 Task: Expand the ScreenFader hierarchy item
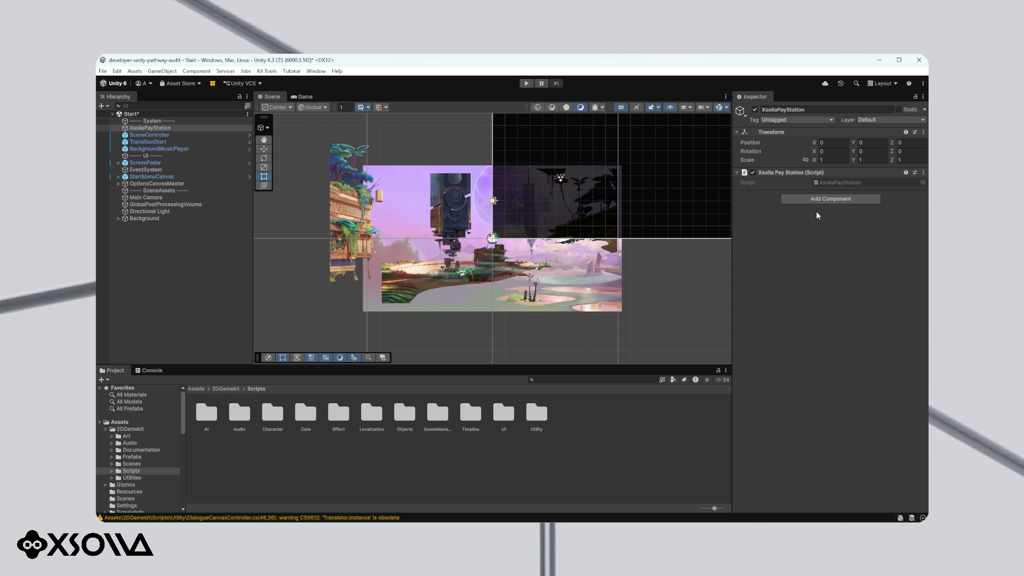pyautogui.click(x=118, y=163)
